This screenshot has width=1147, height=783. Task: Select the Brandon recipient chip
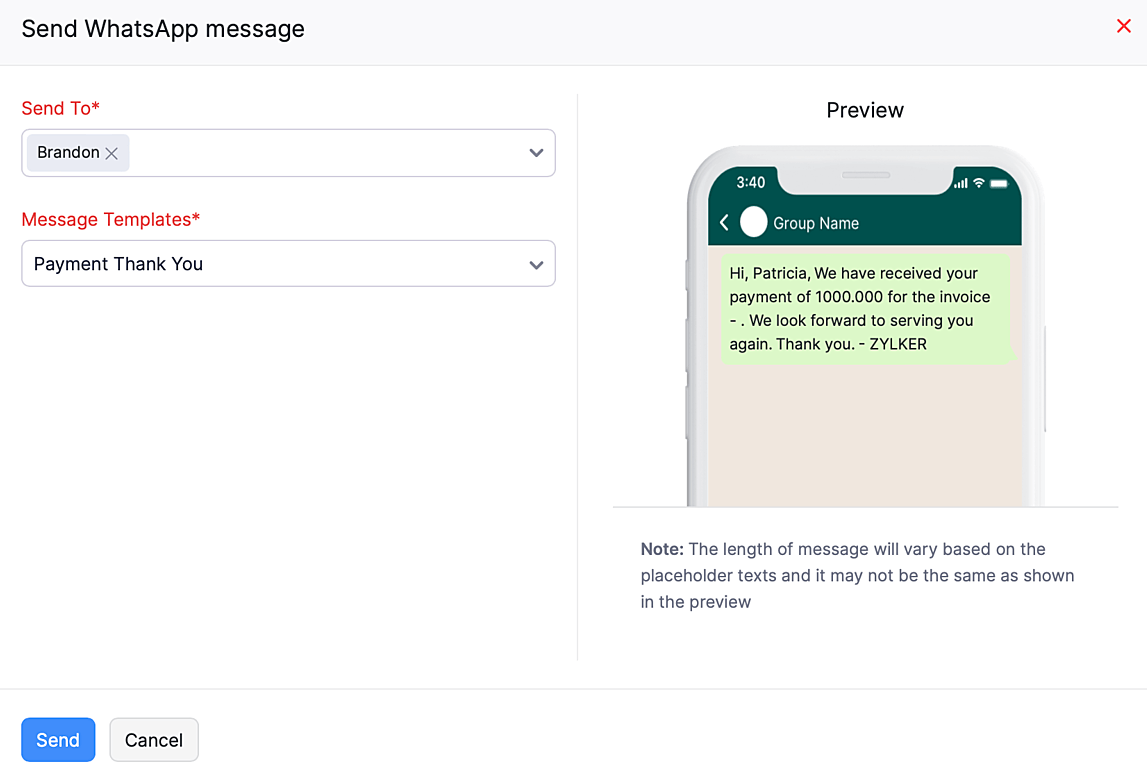pos(67,152)
